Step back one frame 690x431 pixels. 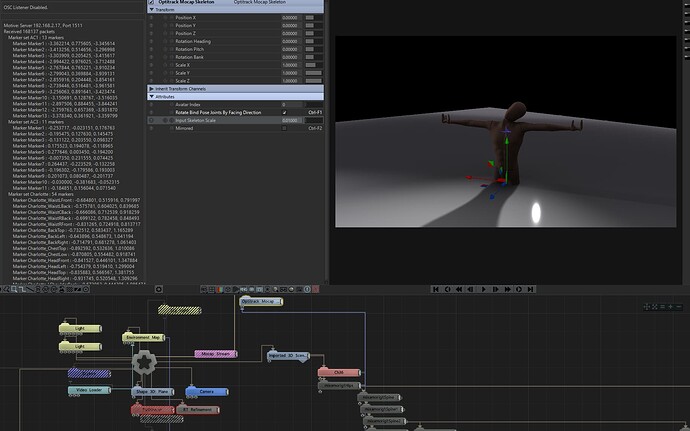pyautogui.click(x=470, y=289)
